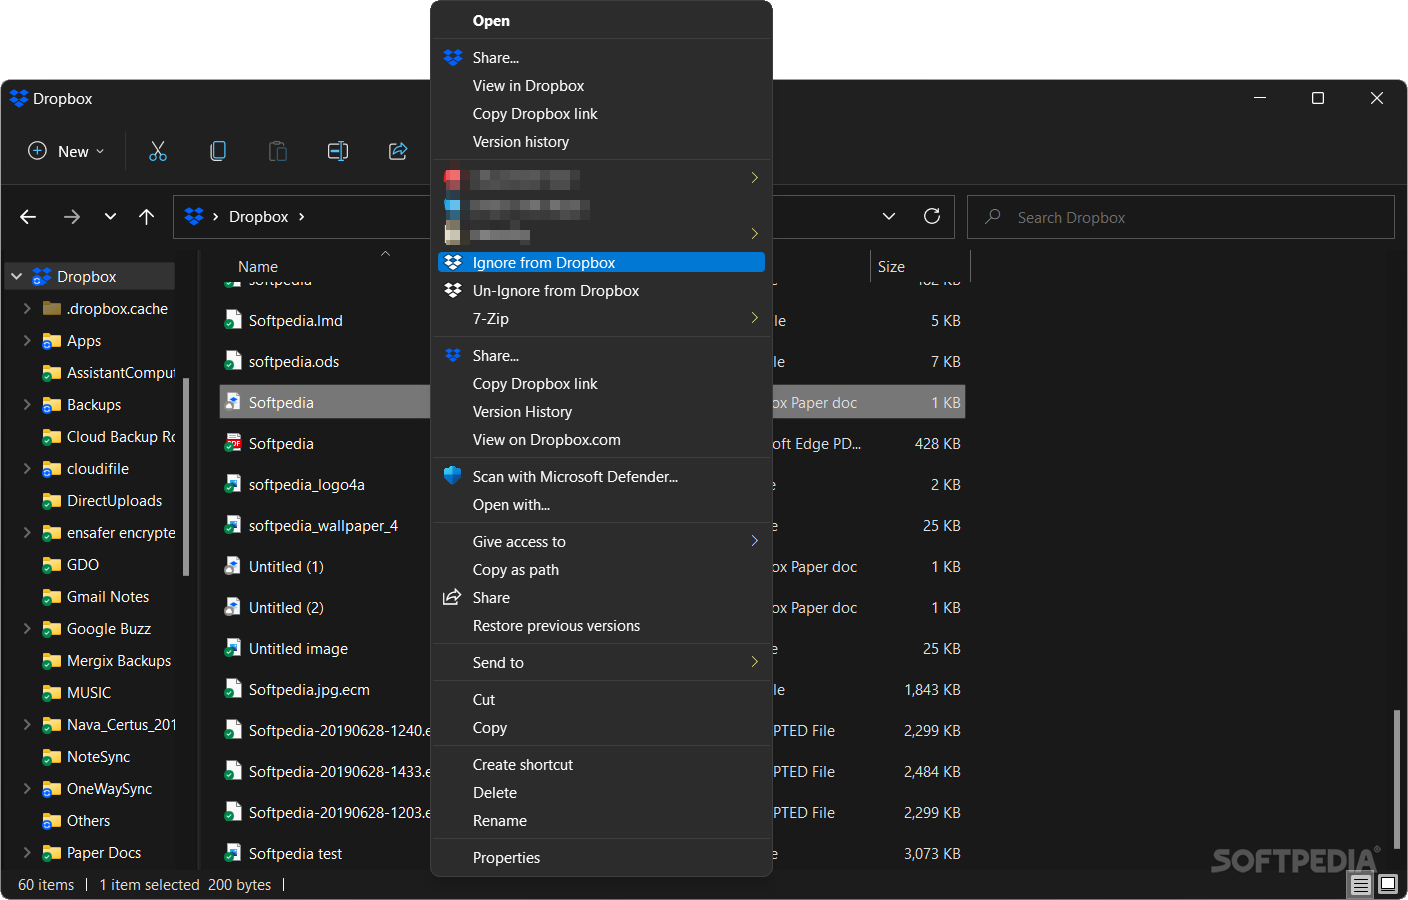
Task: Open Give access to submenu
Action: coord(601,541)
